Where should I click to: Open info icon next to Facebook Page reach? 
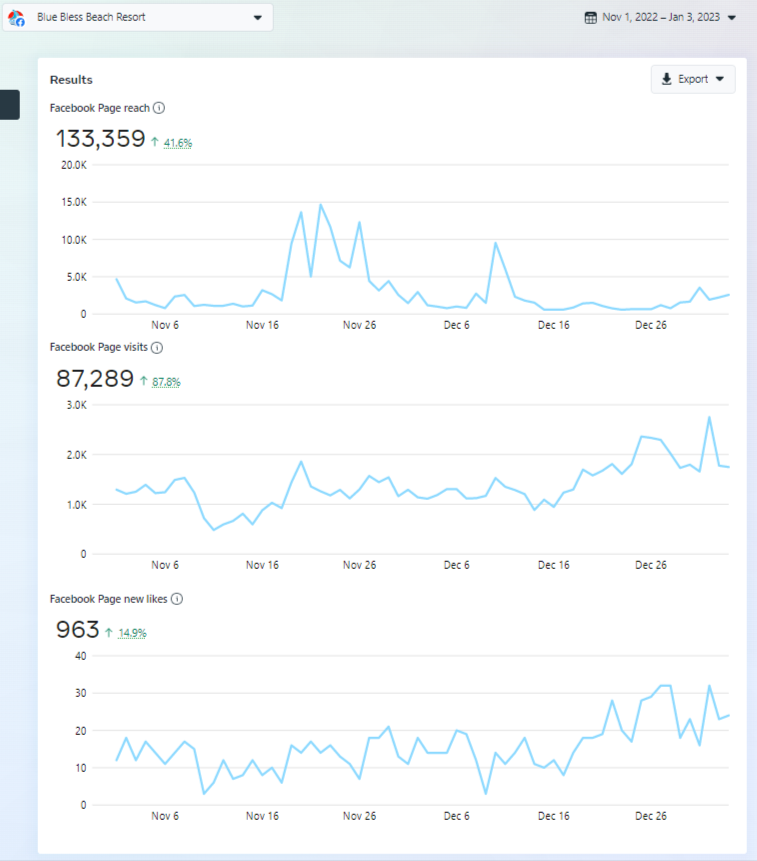159,108
